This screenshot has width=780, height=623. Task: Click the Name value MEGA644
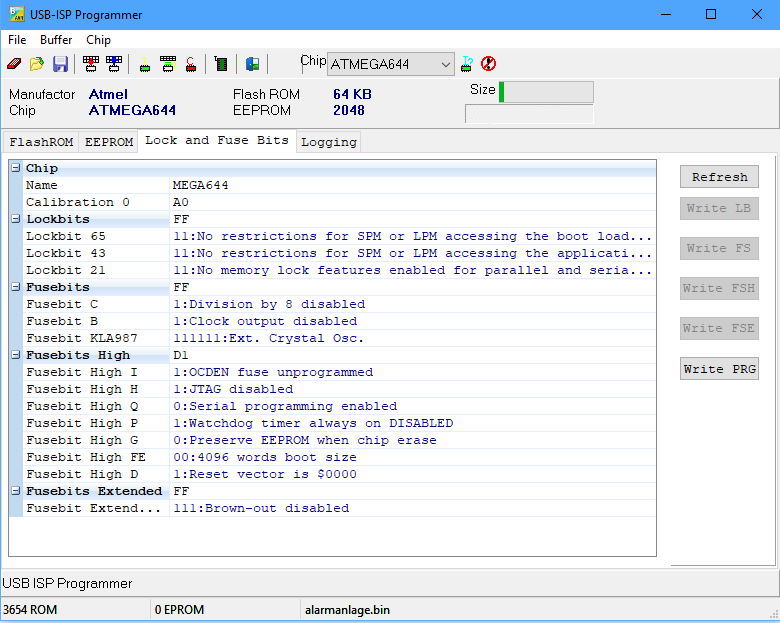coord(200,185)
